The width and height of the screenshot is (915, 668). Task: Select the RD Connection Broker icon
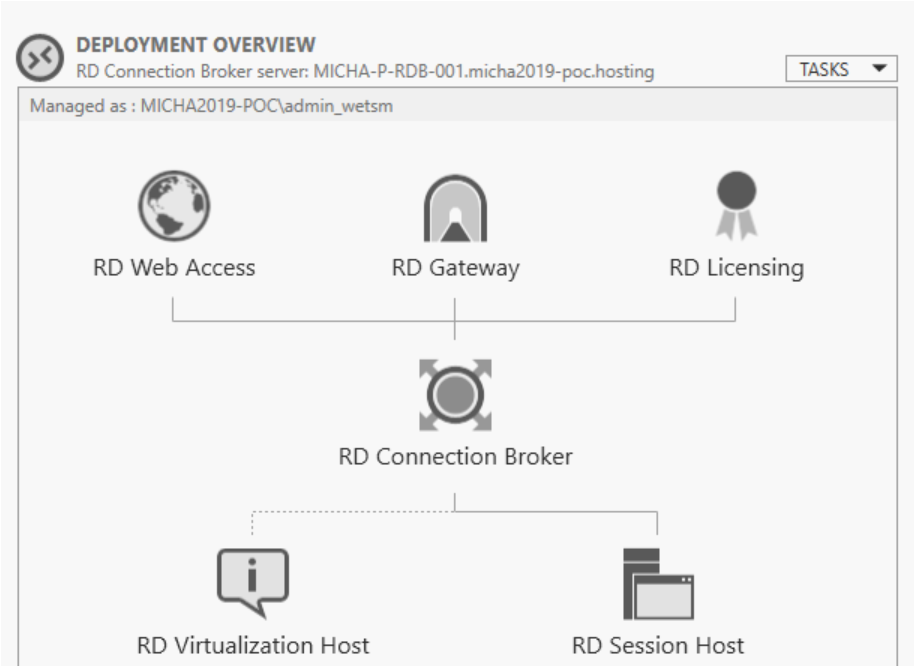455,396
